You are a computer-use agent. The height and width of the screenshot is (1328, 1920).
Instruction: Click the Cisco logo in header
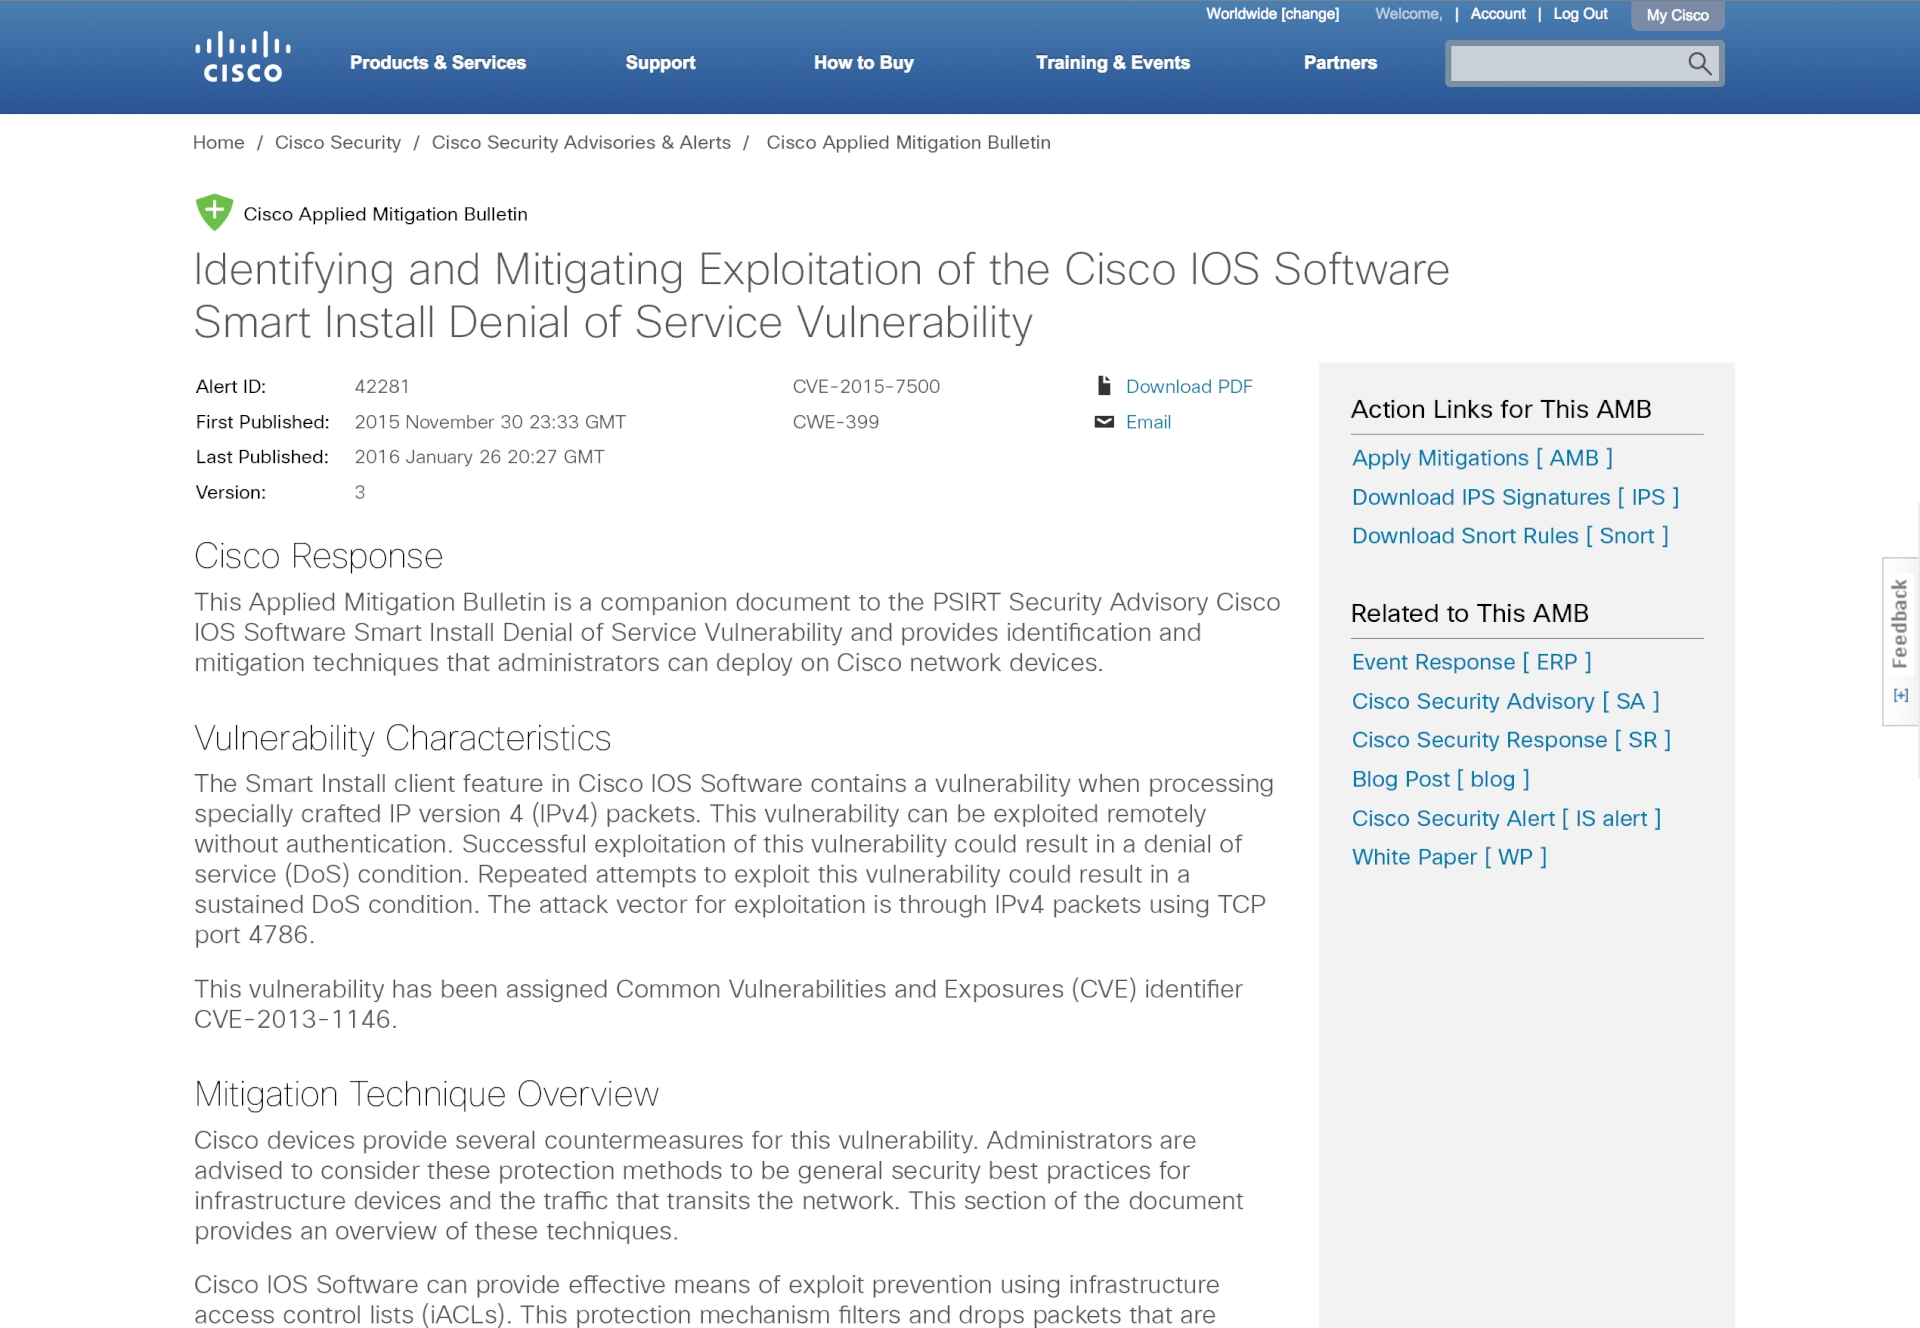click(243, 57)
